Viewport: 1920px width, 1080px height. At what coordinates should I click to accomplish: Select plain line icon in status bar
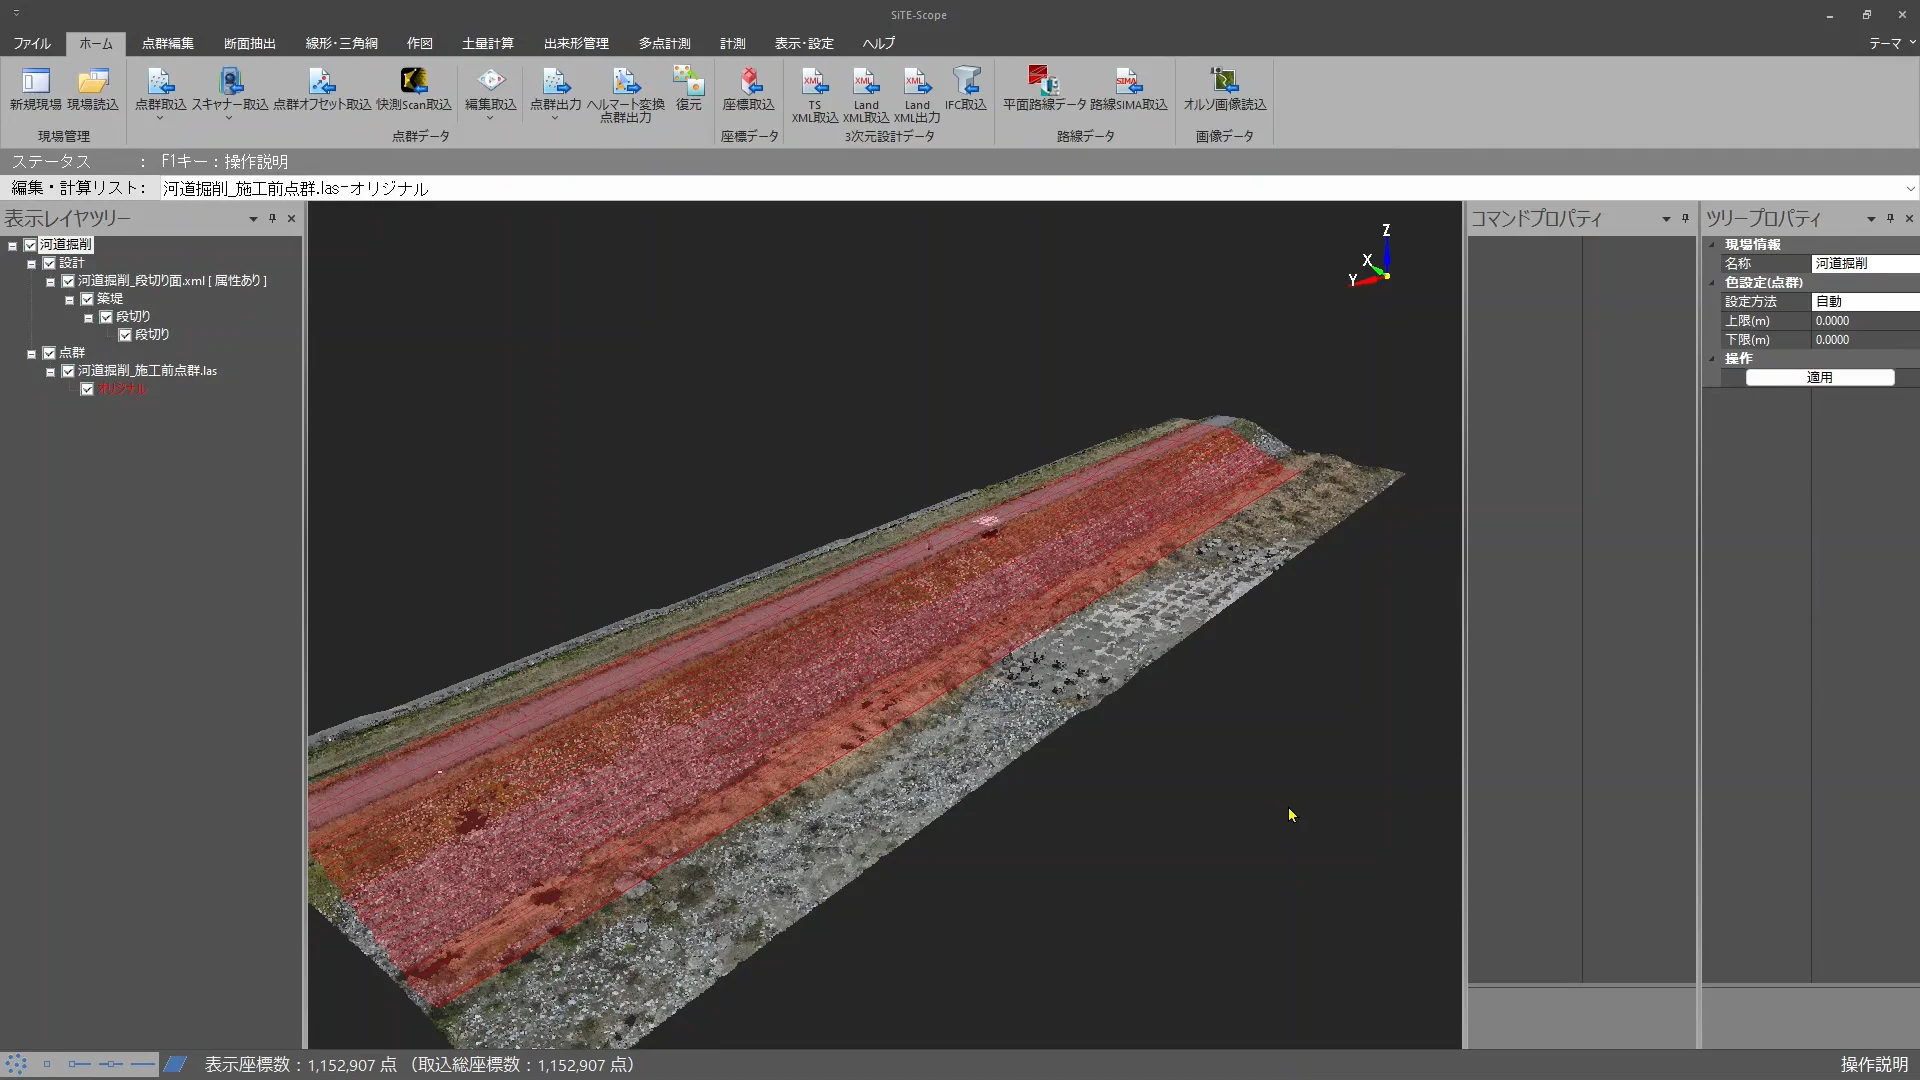tap(143, 1064)
